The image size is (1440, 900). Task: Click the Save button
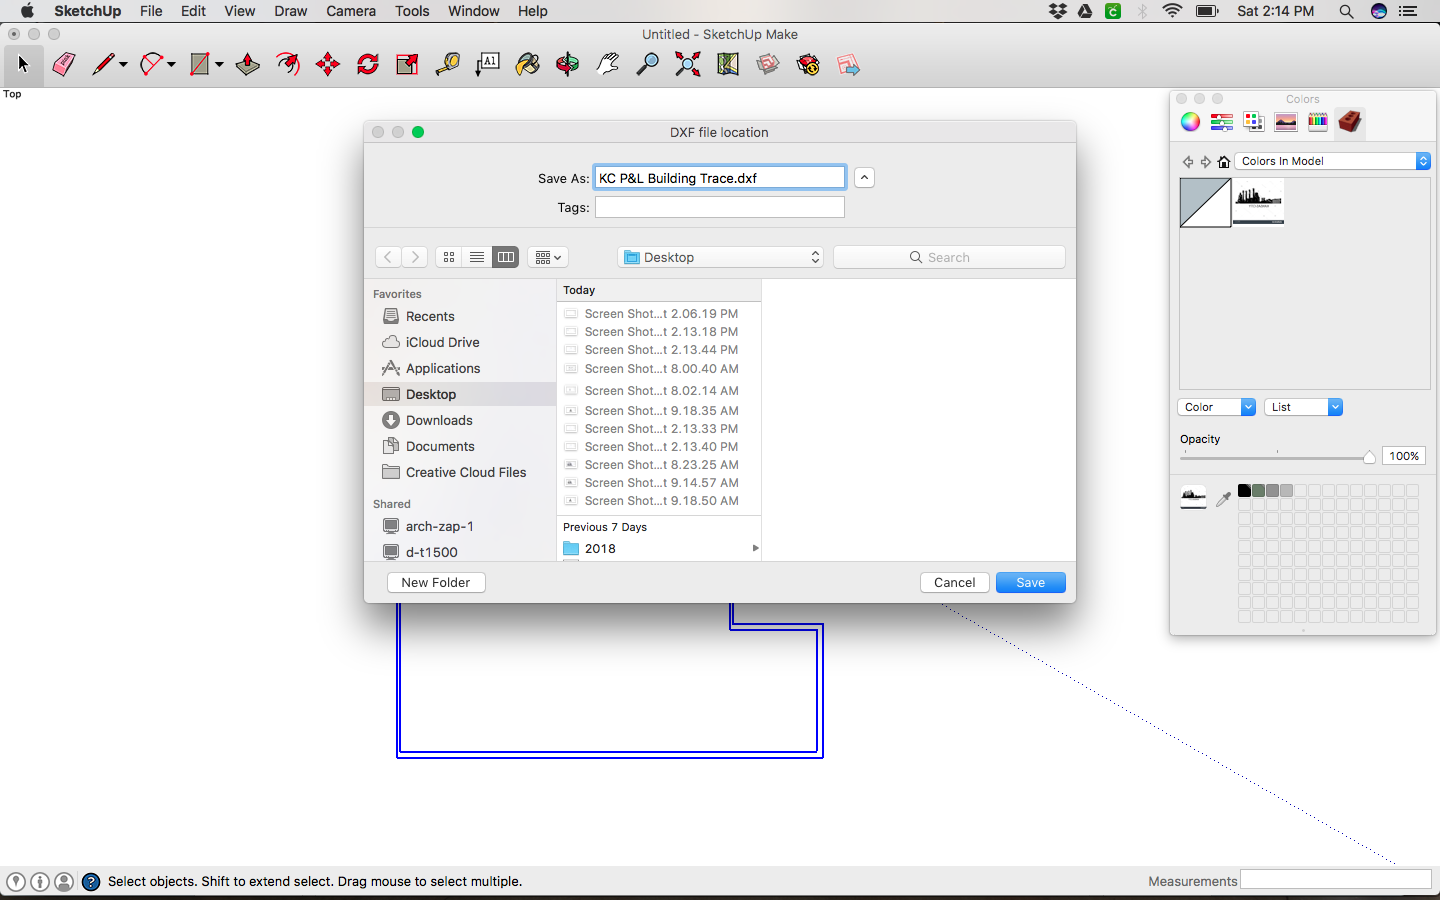pos(1031,582)
